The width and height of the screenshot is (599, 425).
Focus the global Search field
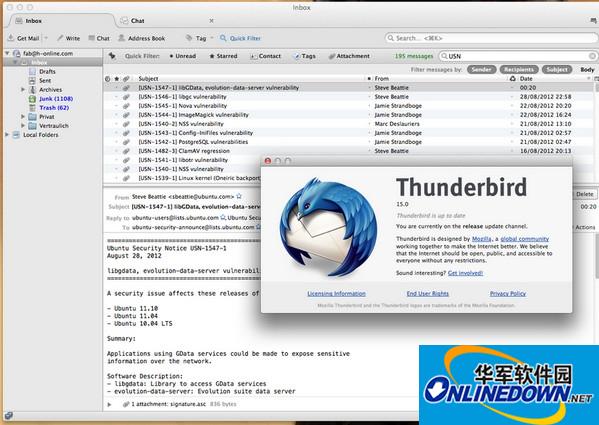click(x=491, y=38)
